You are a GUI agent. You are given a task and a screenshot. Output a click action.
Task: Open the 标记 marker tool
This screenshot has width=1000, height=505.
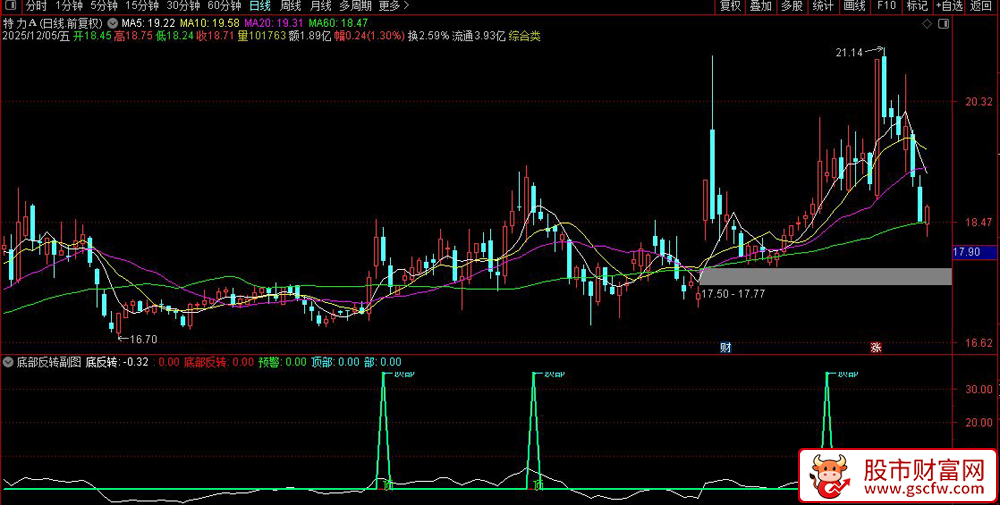click(917, 6)
